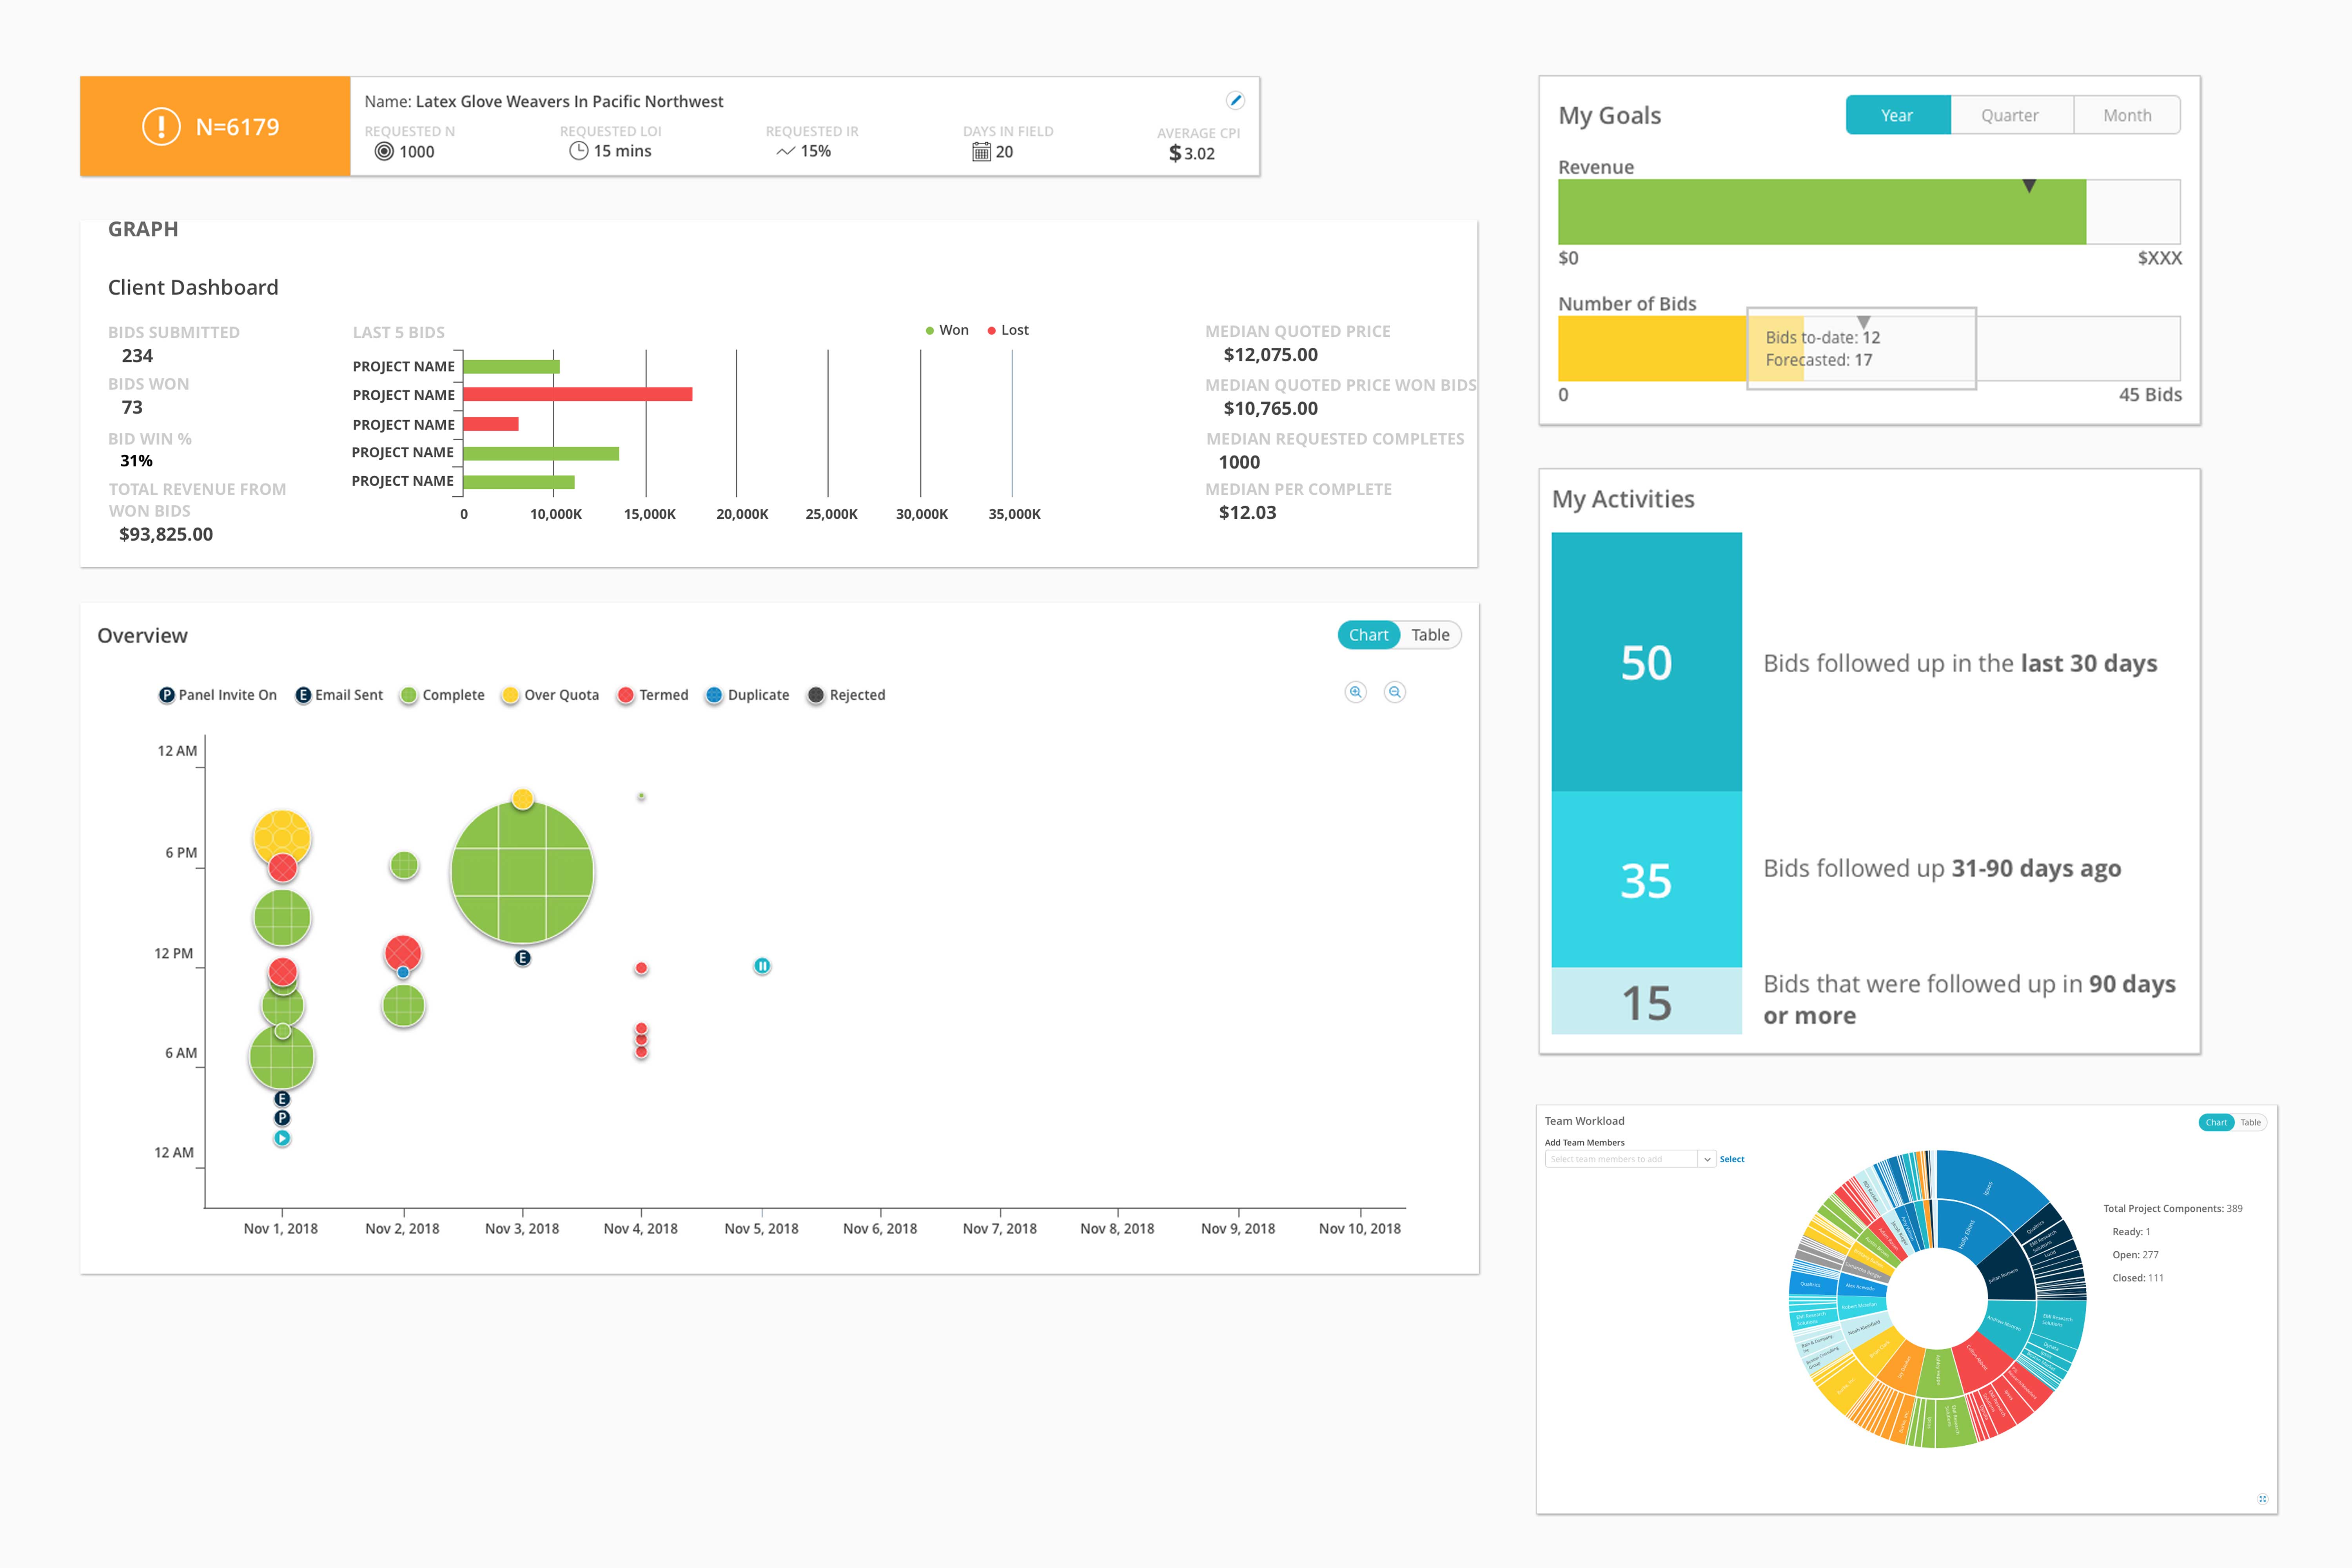Toggle Email Sent legend item
Image resolution: width=2352 pixels, height=1568 pixels.
pyautogui.click(x=339, y=695)
